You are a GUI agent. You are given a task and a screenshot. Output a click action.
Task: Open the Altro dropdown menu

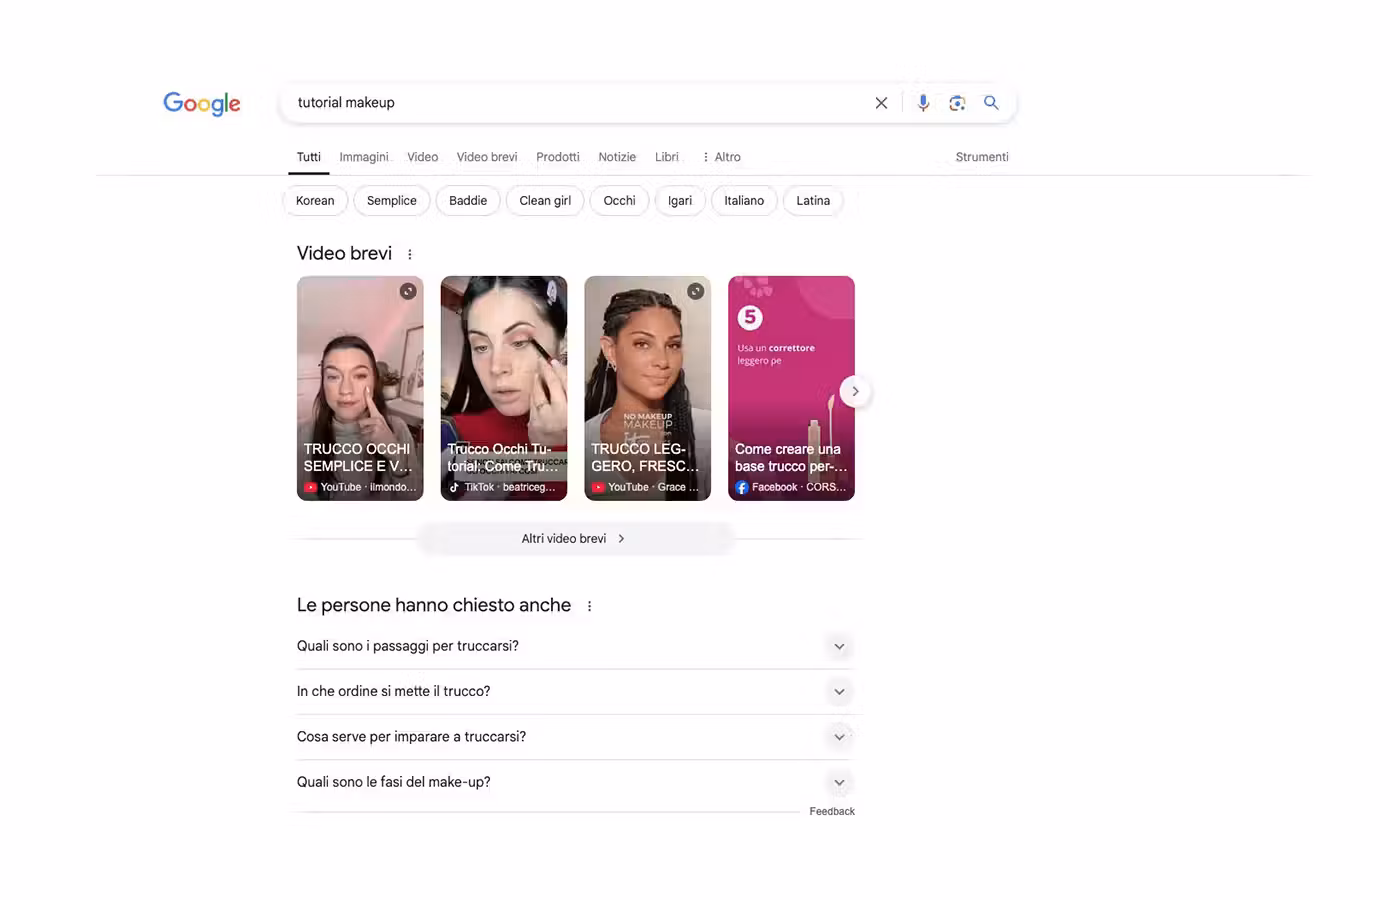[722, 157]
